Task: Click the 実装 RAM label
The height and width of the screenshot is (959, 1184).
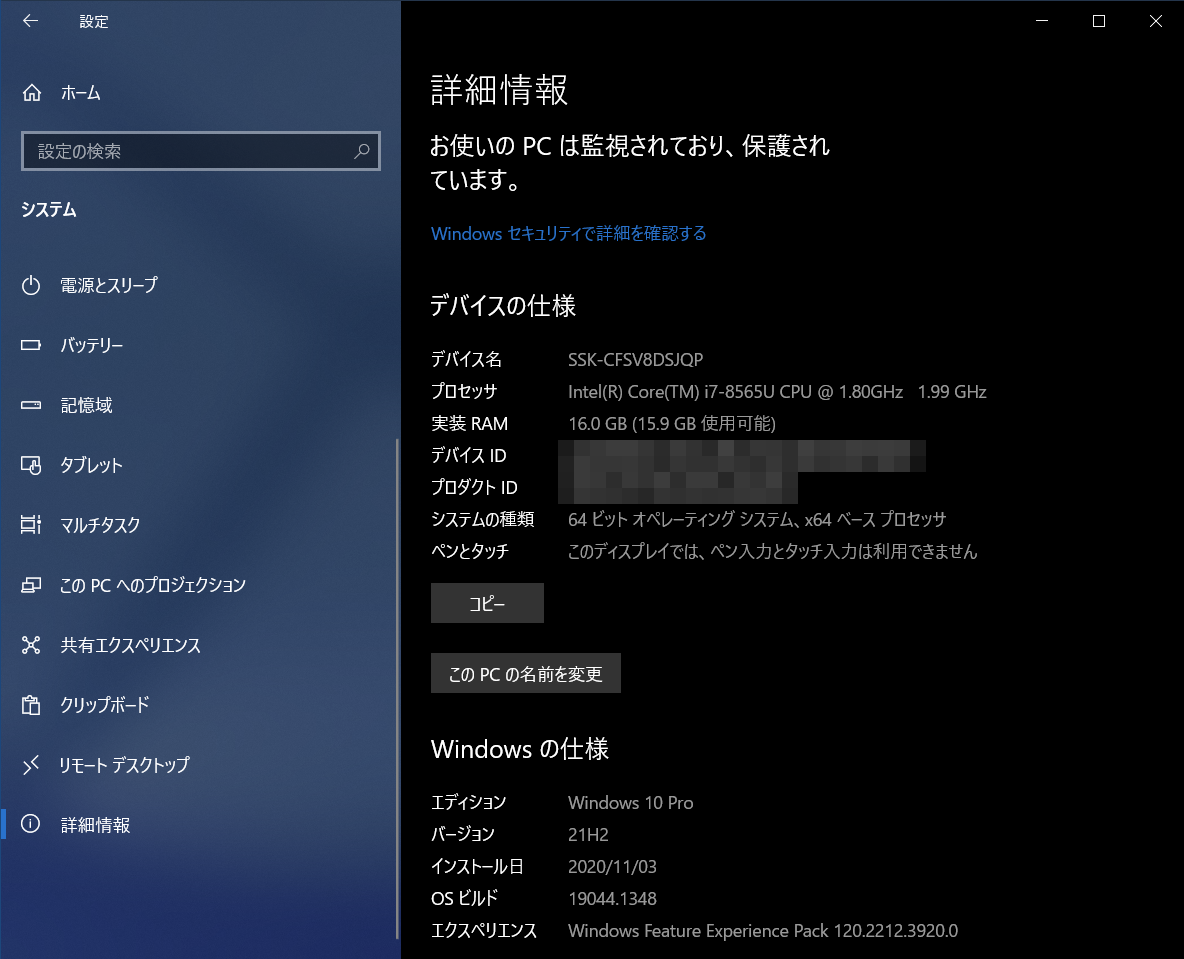Action: pyautogui.click(x=470, y=424)
